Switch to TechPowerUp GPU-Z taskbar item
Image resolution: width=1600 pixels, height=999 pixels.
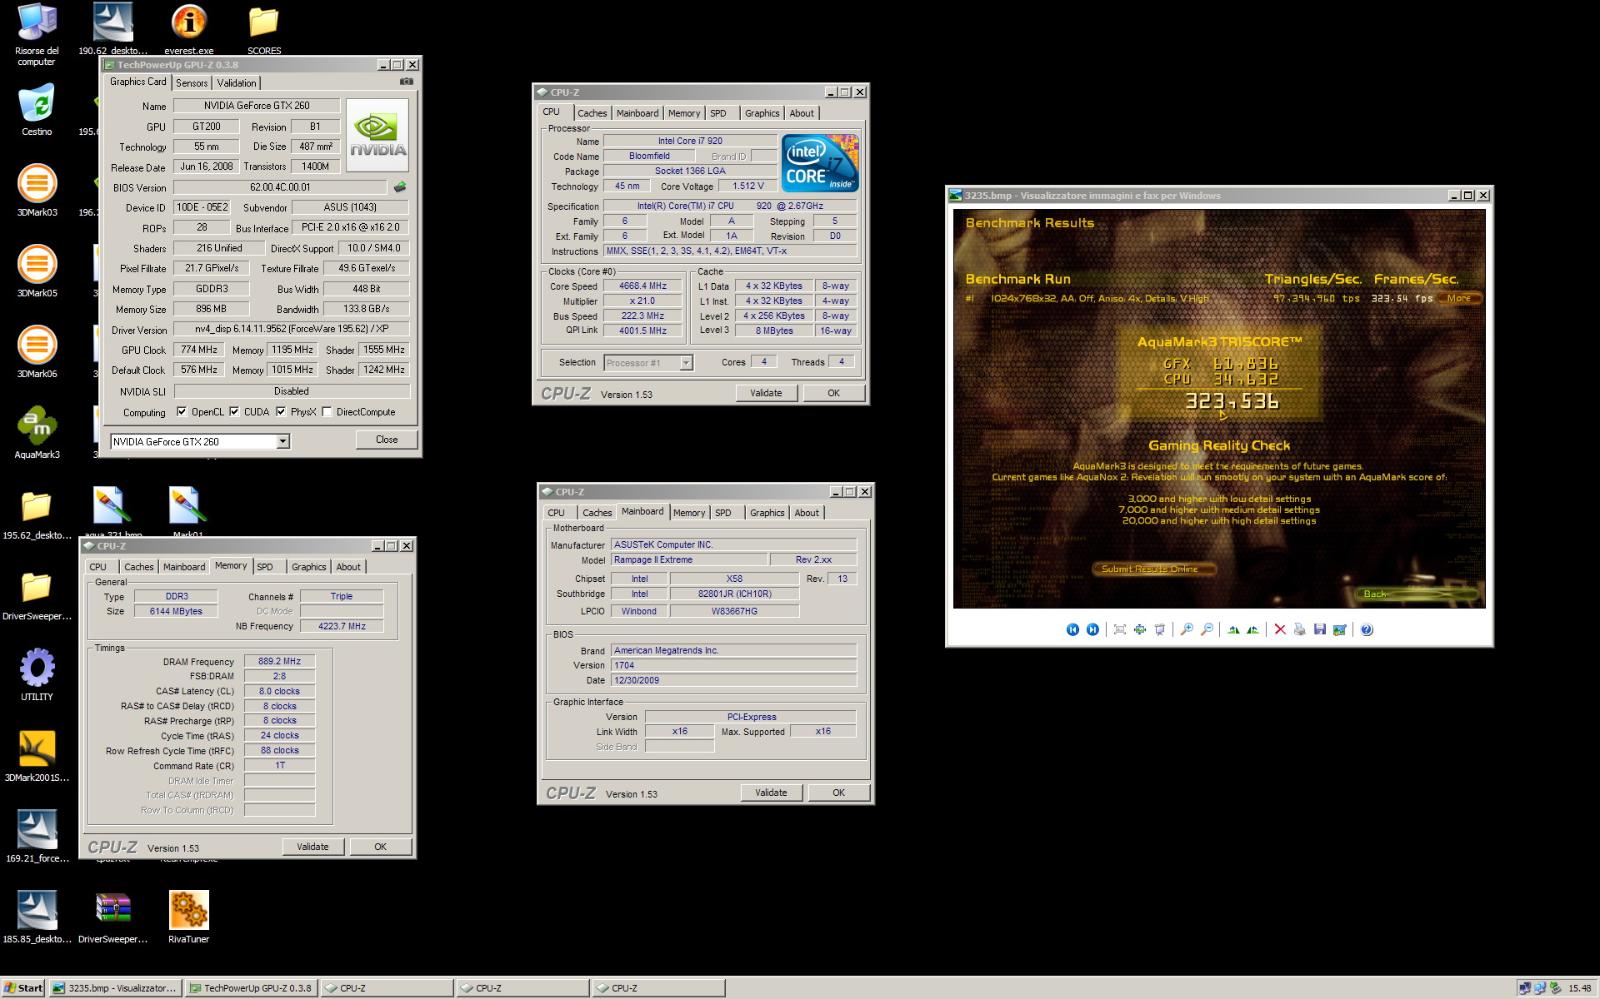tap(252, 988)
